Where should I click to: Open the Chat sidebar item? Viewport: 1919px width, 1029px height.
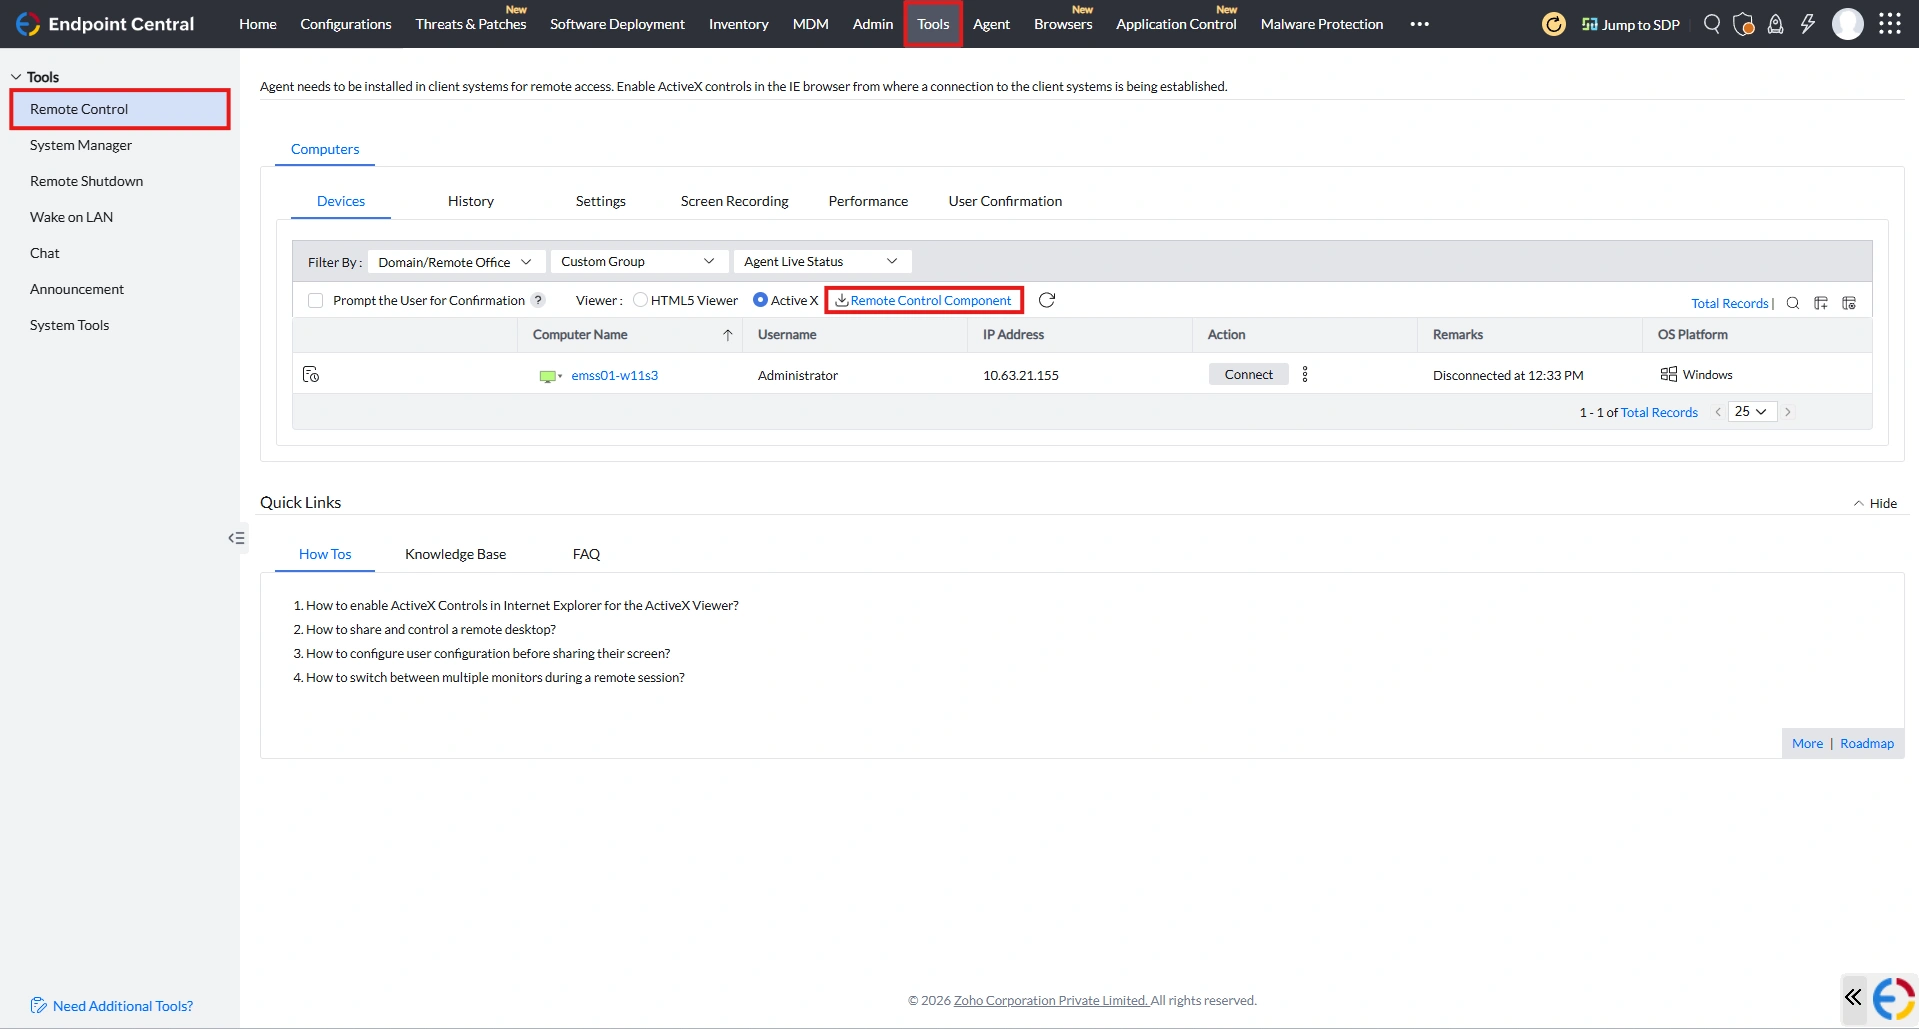[45, 253]
